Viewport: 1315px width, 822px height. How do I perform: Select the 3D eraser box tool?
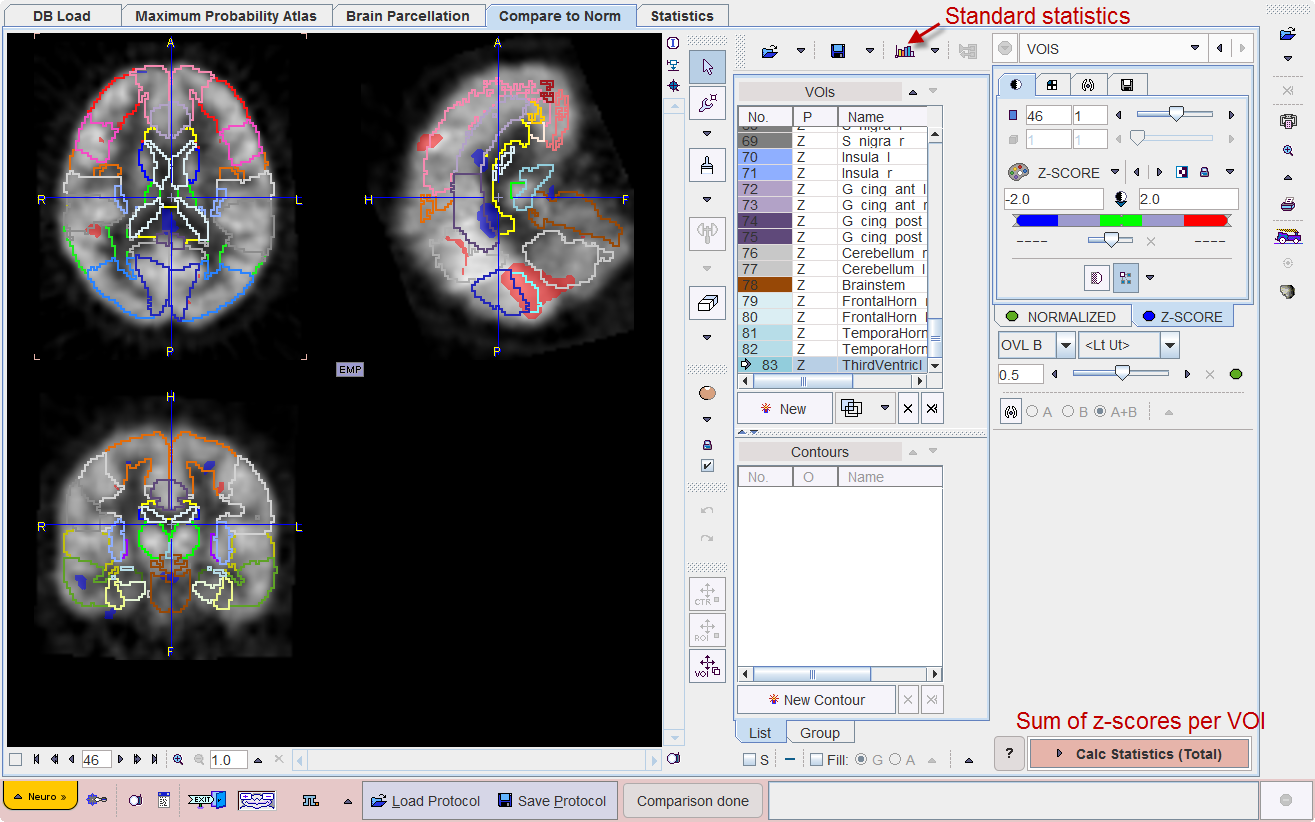[x=707, y=302]
